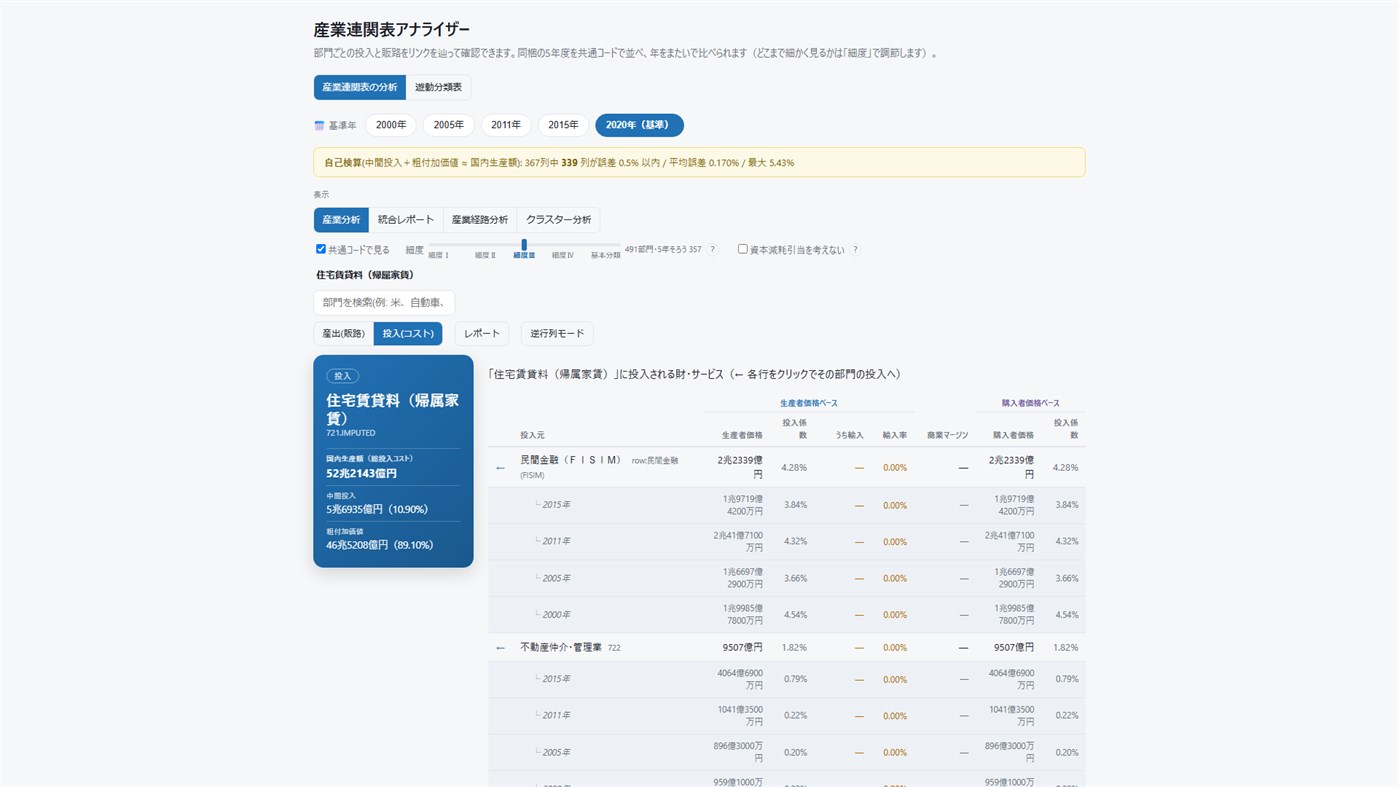This screenshot has height=787, width=1399.
Task: Select the 2011年 base year
Action: click(506, 125)
